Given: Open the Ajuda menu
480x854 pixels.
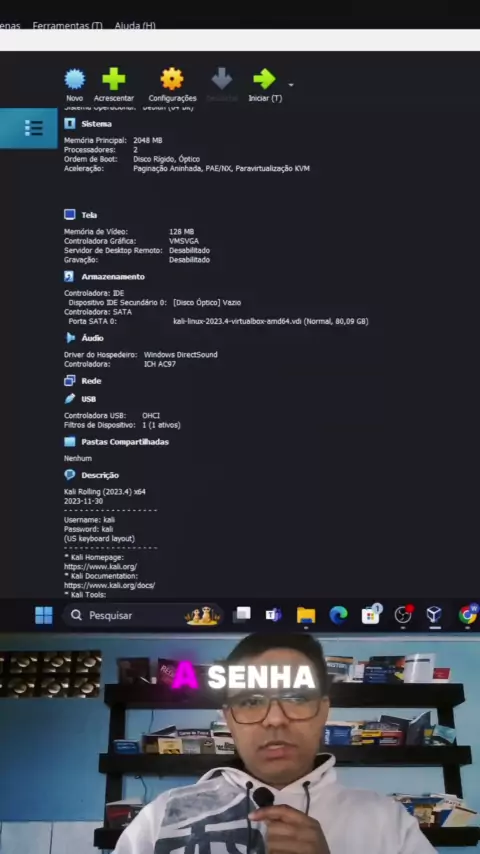Looking at the screenshot, I should point(135,26).
